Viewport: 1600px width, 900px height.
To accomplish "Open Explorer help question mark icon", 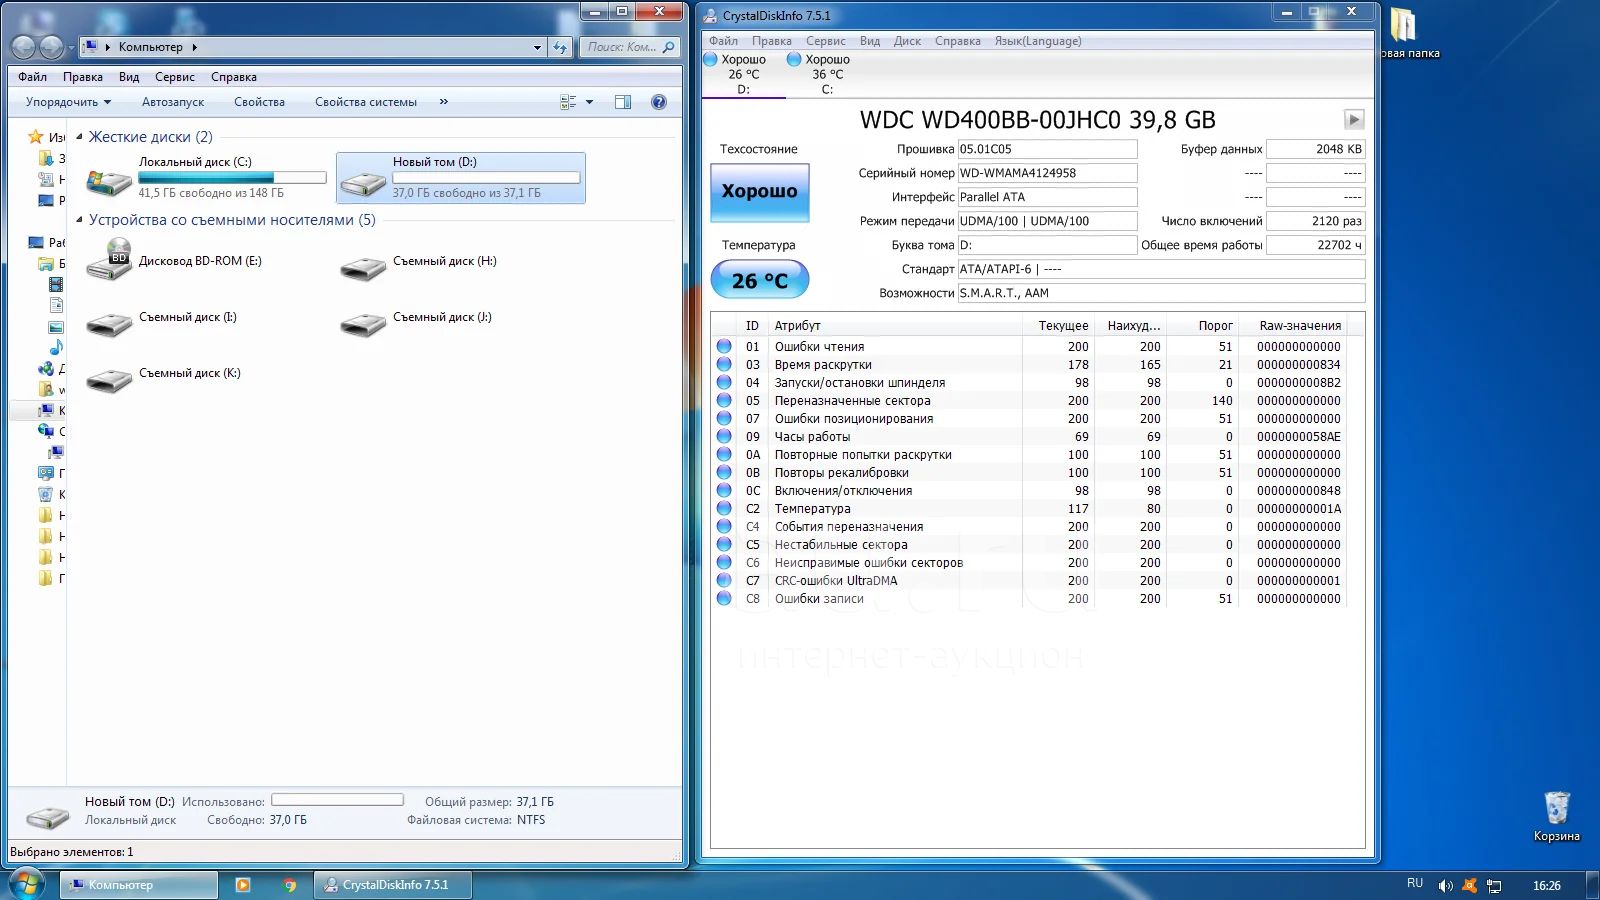I will (x=659, y=102).
